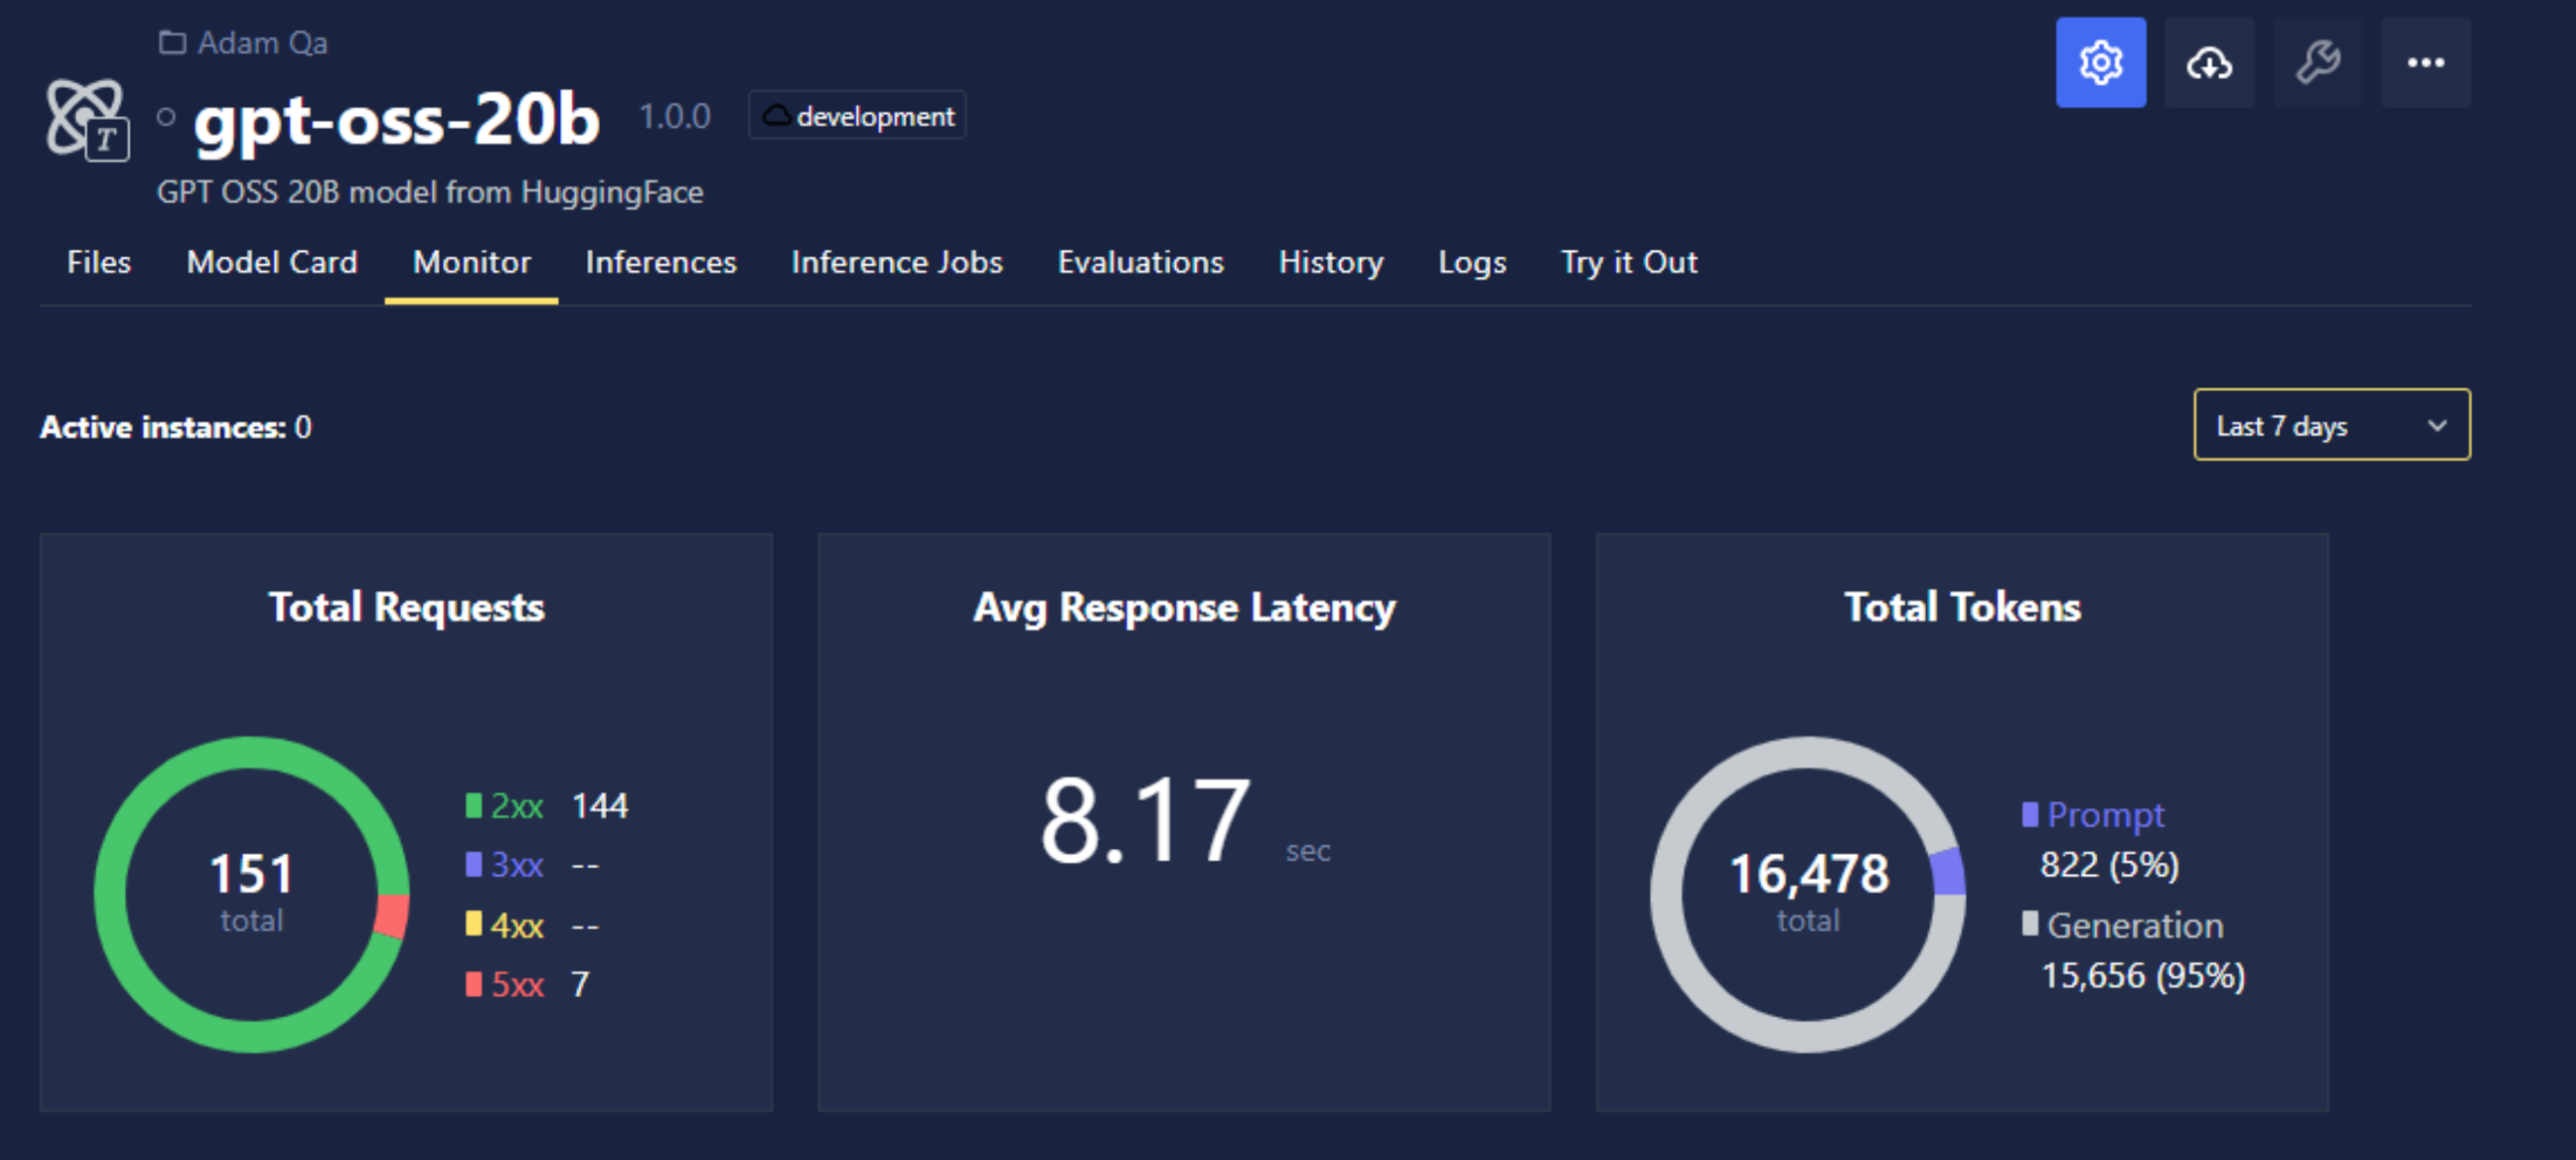2576x1160 pixels.
Task: Open the three-dots more options menu
Action: click(2425, 62)
